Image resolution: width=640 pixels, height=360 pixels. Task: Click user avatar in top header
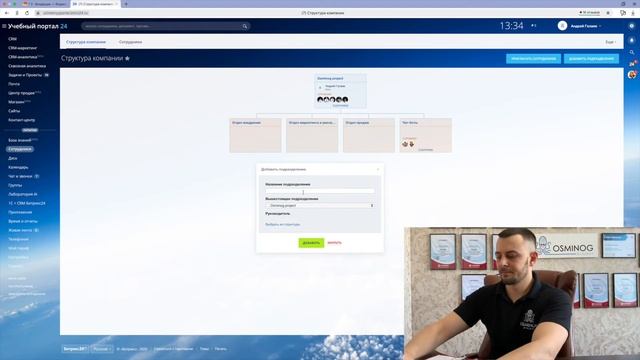click(x=562, y=26)
